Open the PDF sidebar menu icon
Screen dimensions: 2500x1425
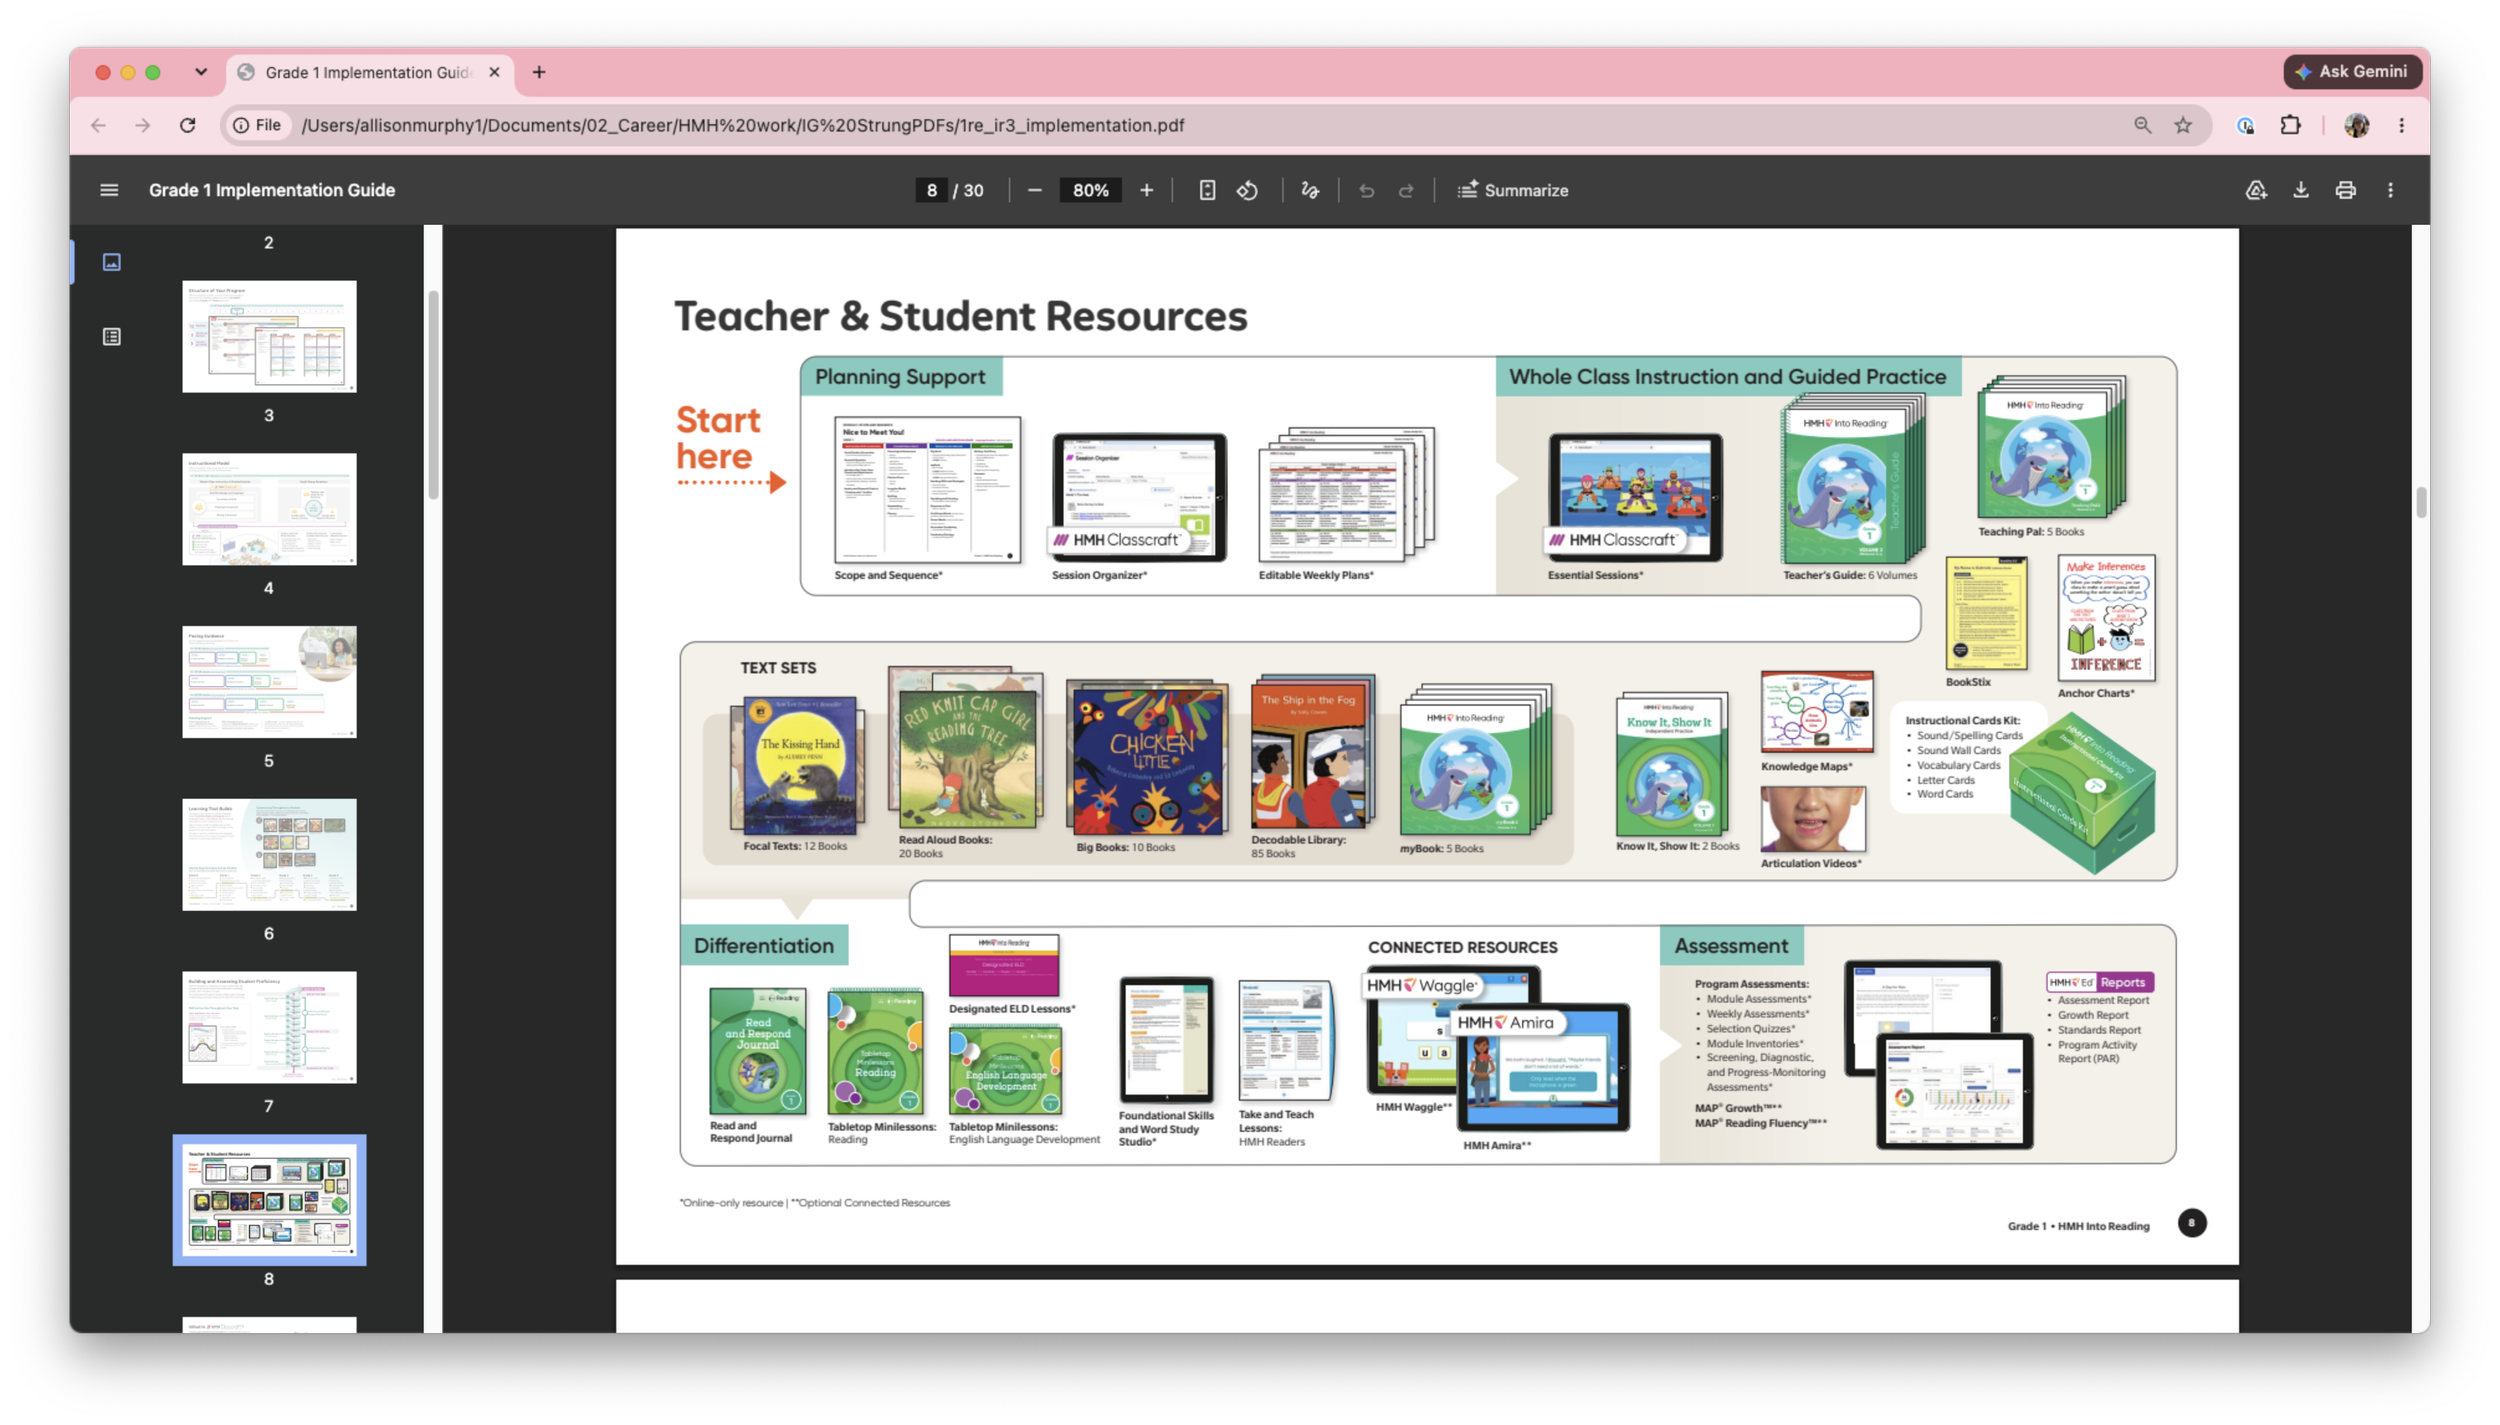tap(109, 190)
